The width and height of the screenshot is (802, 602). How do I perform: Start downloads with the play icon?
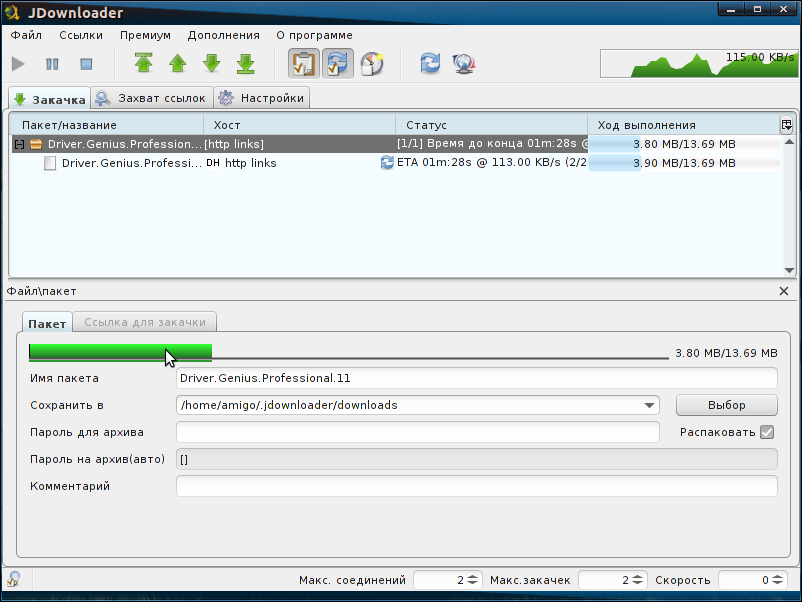(x=18, y=64)
